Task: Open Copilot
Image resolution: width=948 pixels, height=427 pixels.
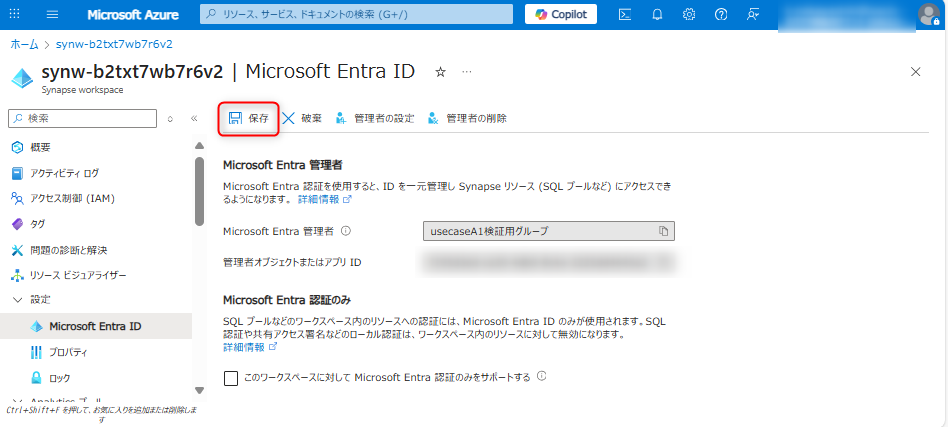Action: pyautogui.click(x=561, y=15)
